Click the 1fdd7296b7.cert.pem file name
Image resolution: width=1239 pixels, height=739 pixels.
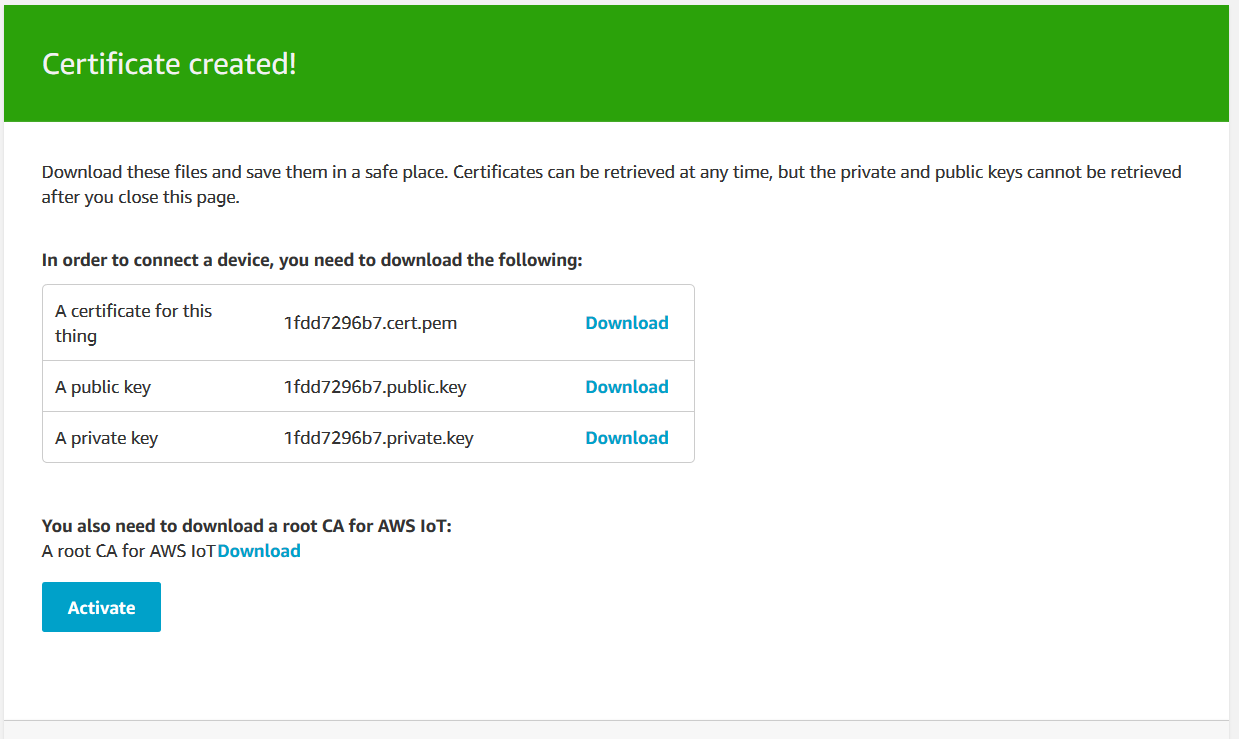pos(371,323)
